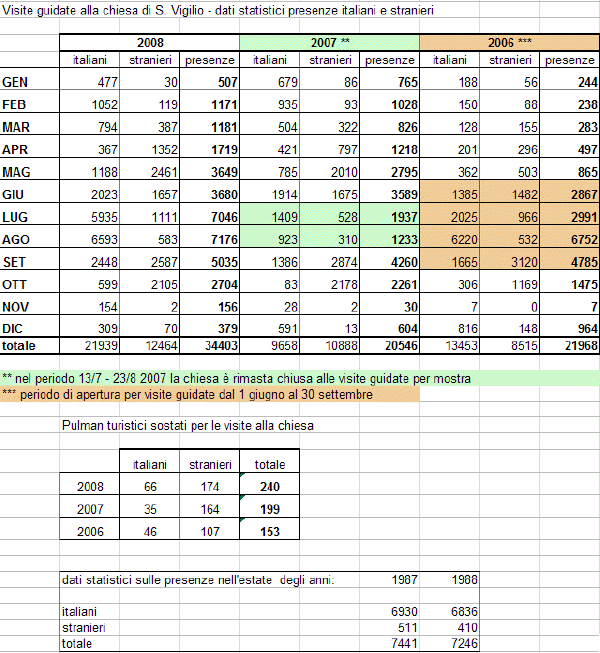The height and width of the screenshot is (653, 600).
Task: Select the green footnote about church closed 13/7 - 23/8 2007
Action: click(x=299, y=379)
